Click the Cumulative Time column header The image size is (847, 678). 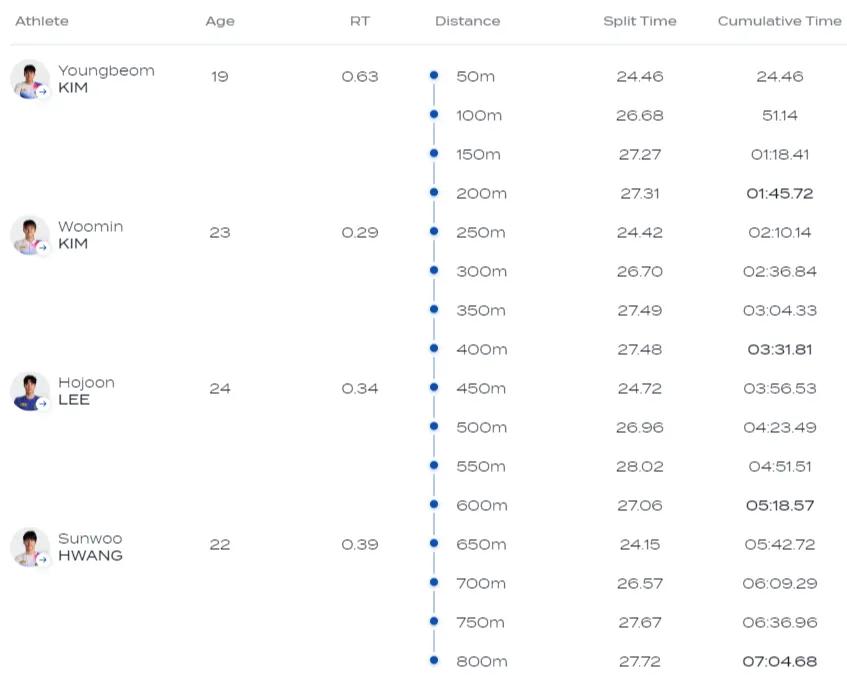pyautogui.click(x=779, y=21)
